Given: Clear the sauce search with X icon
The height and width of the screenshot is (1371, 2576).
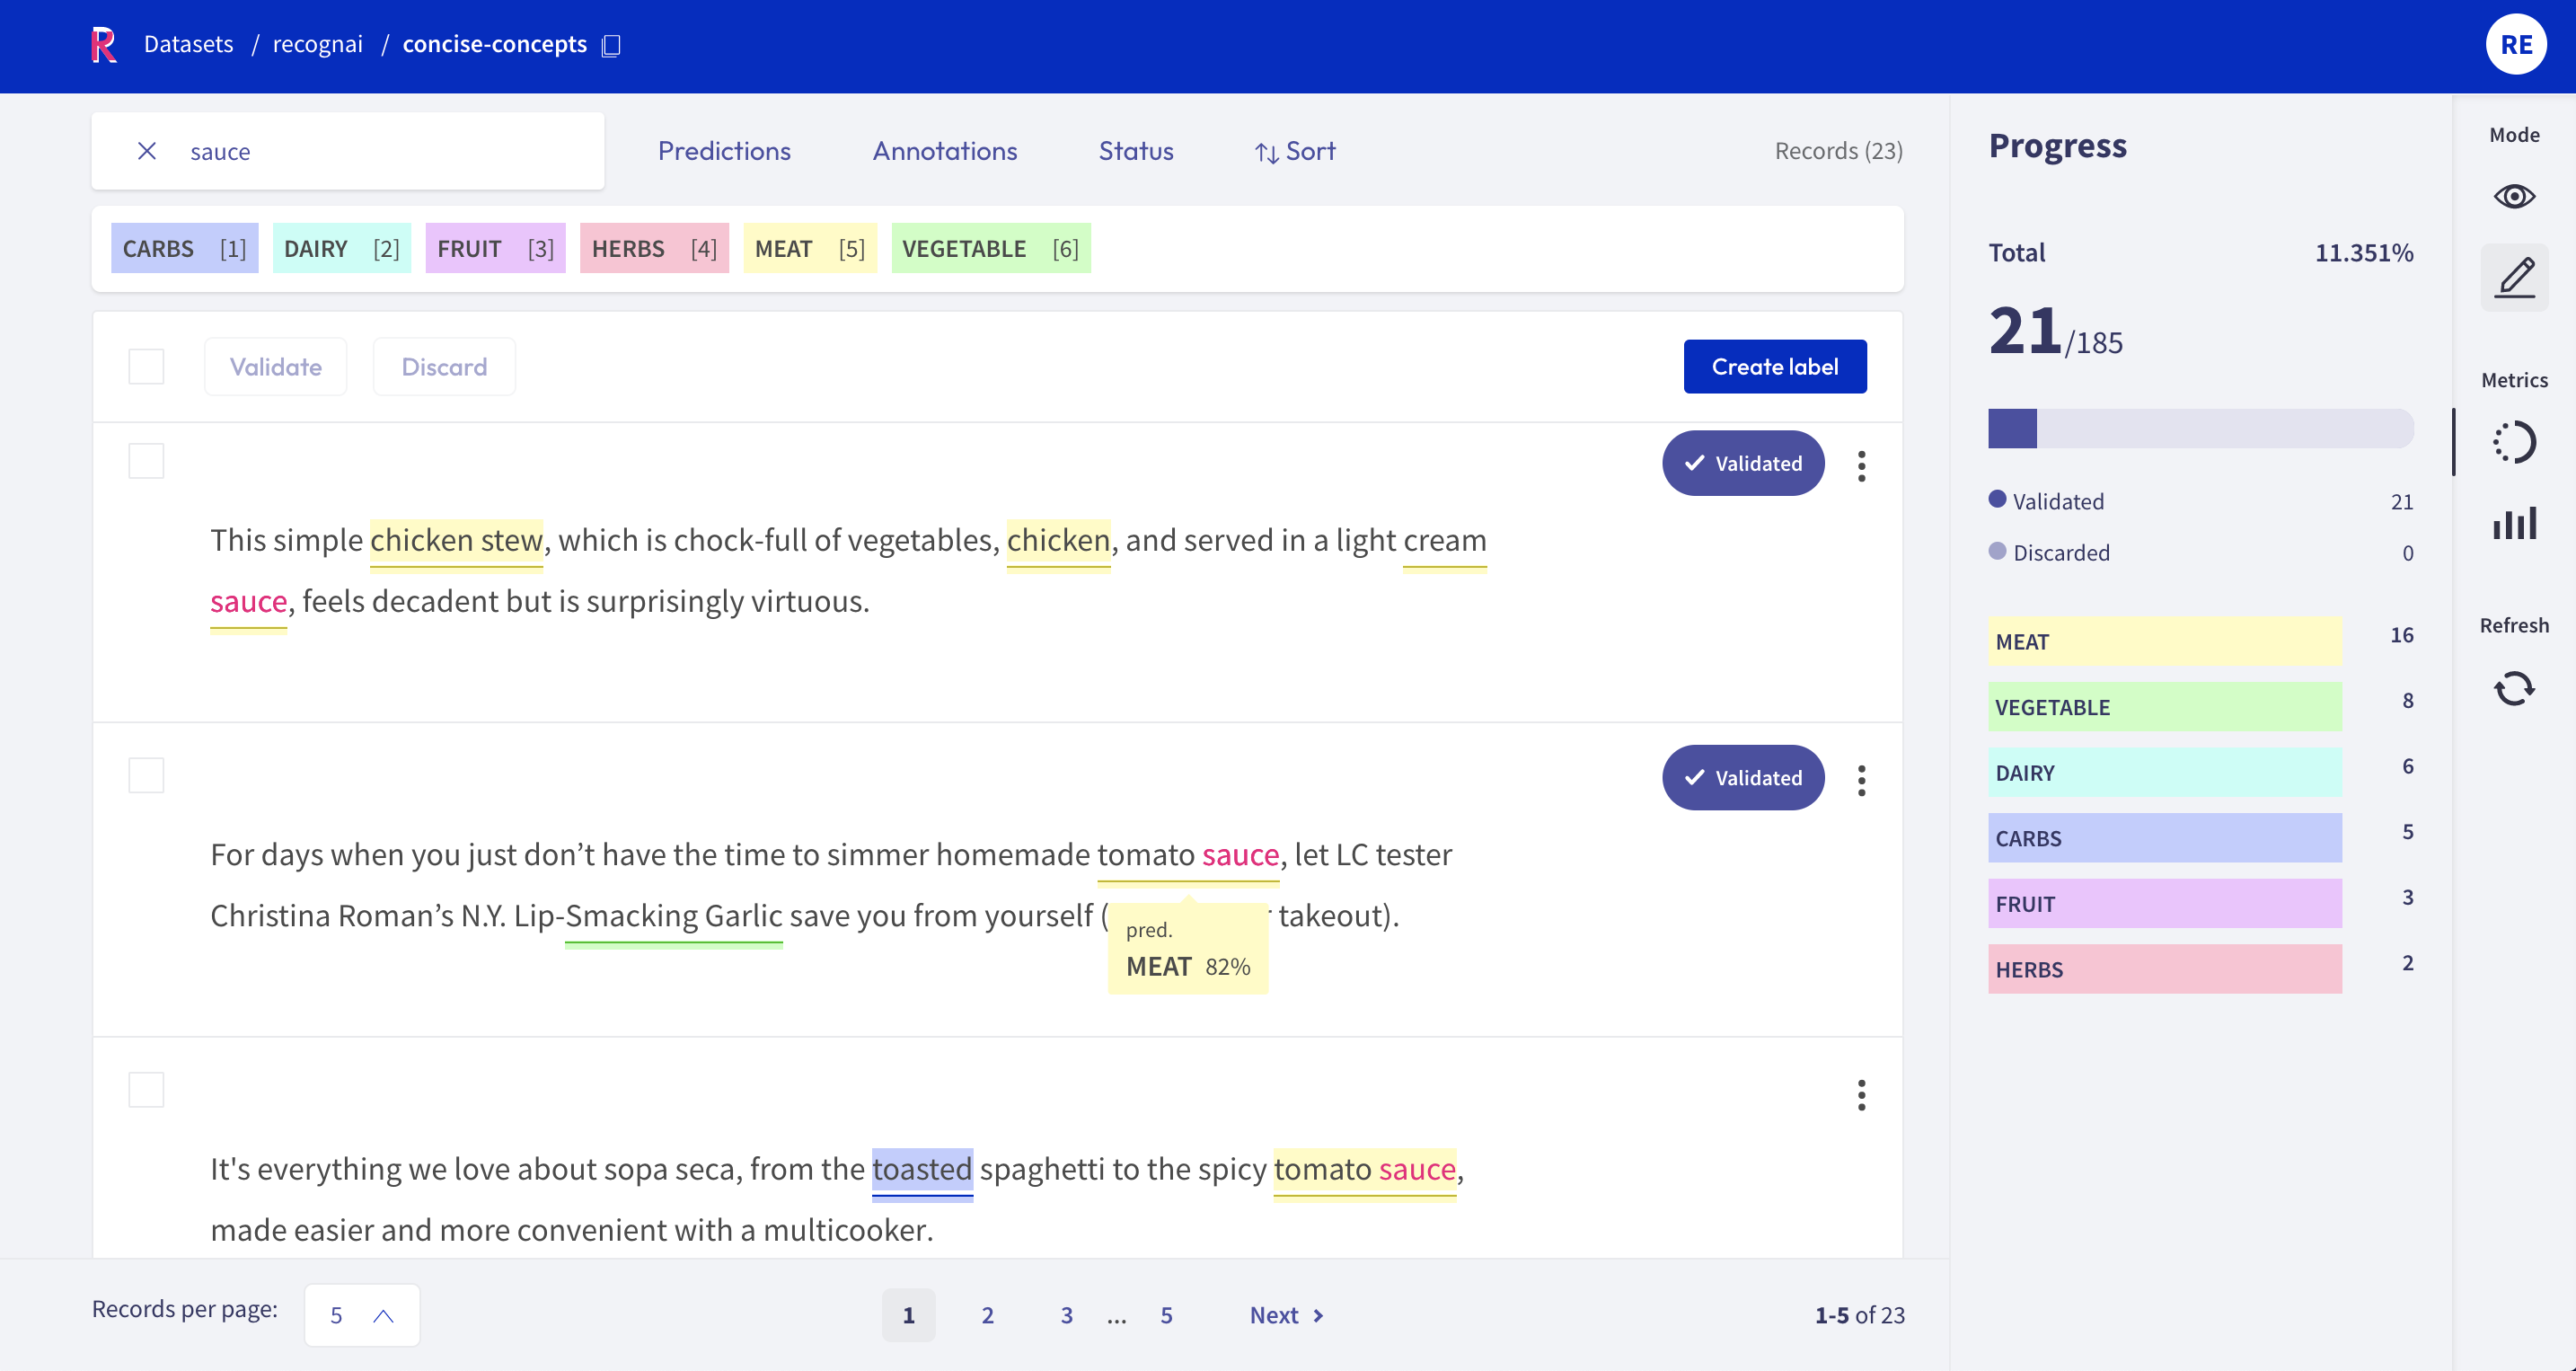Looking at the screenshot, I should 147,151.
